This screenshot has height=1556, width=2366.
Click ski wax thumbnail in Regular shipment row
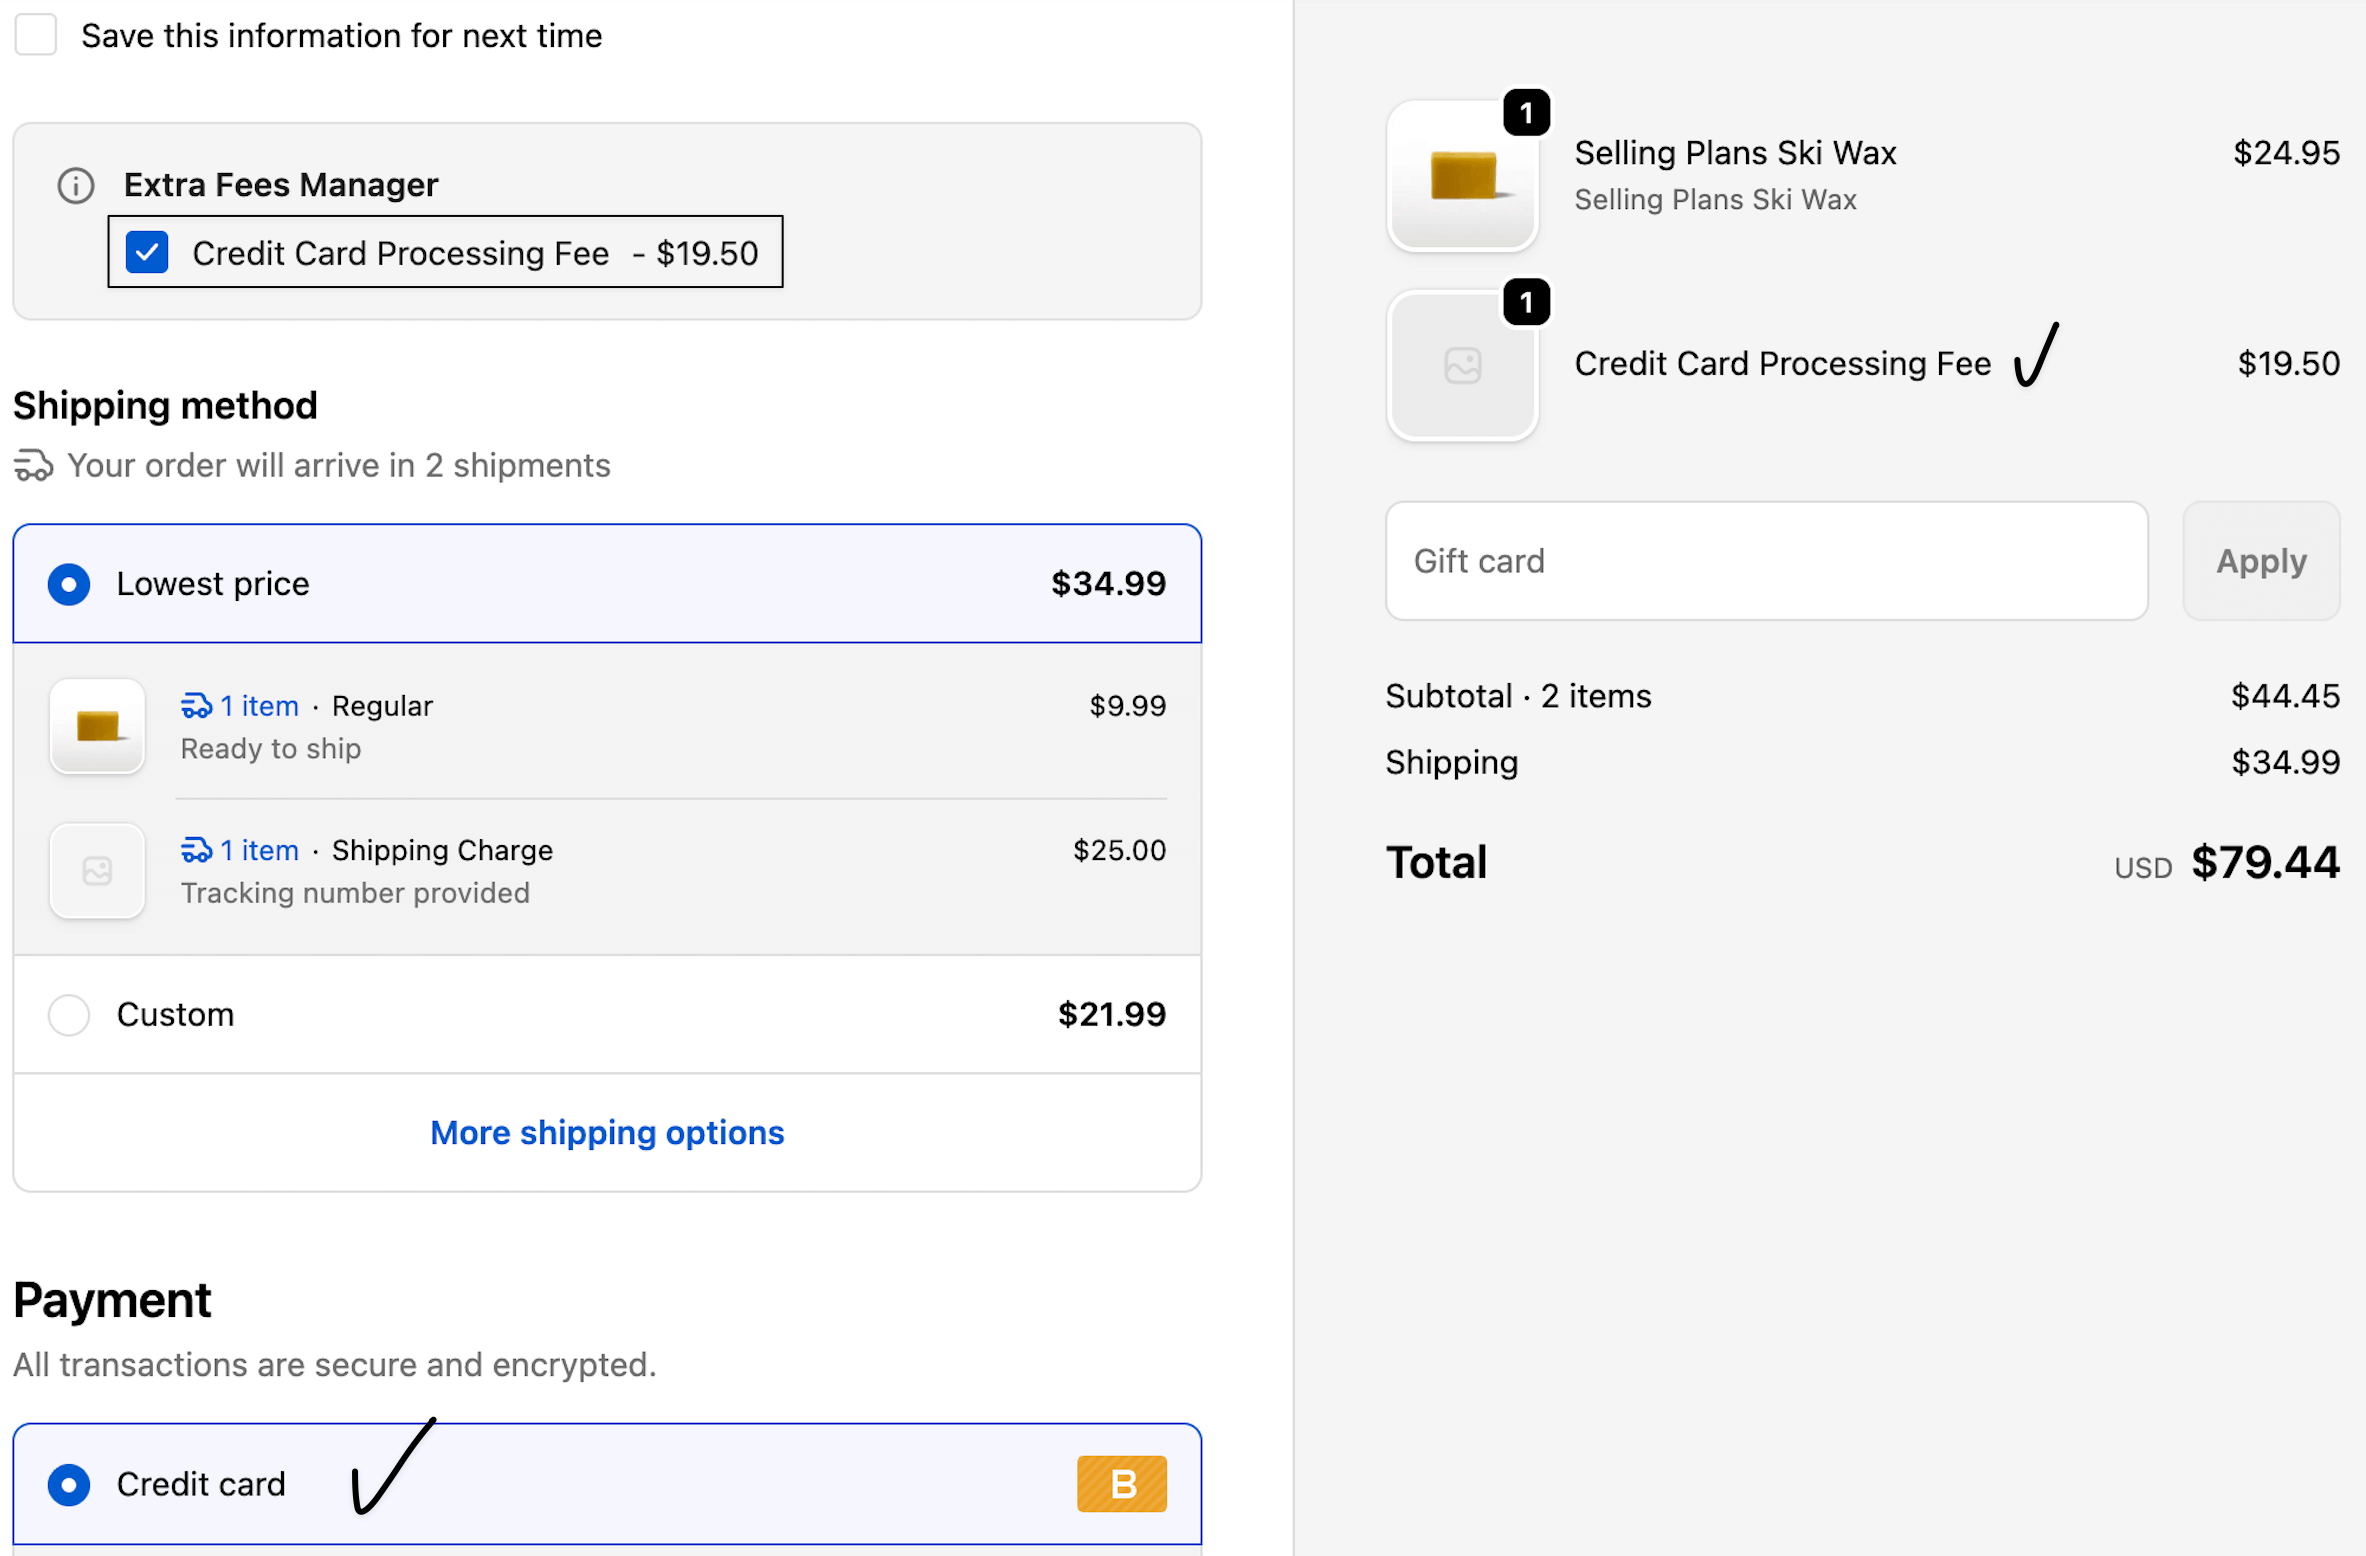click(97, 726)
